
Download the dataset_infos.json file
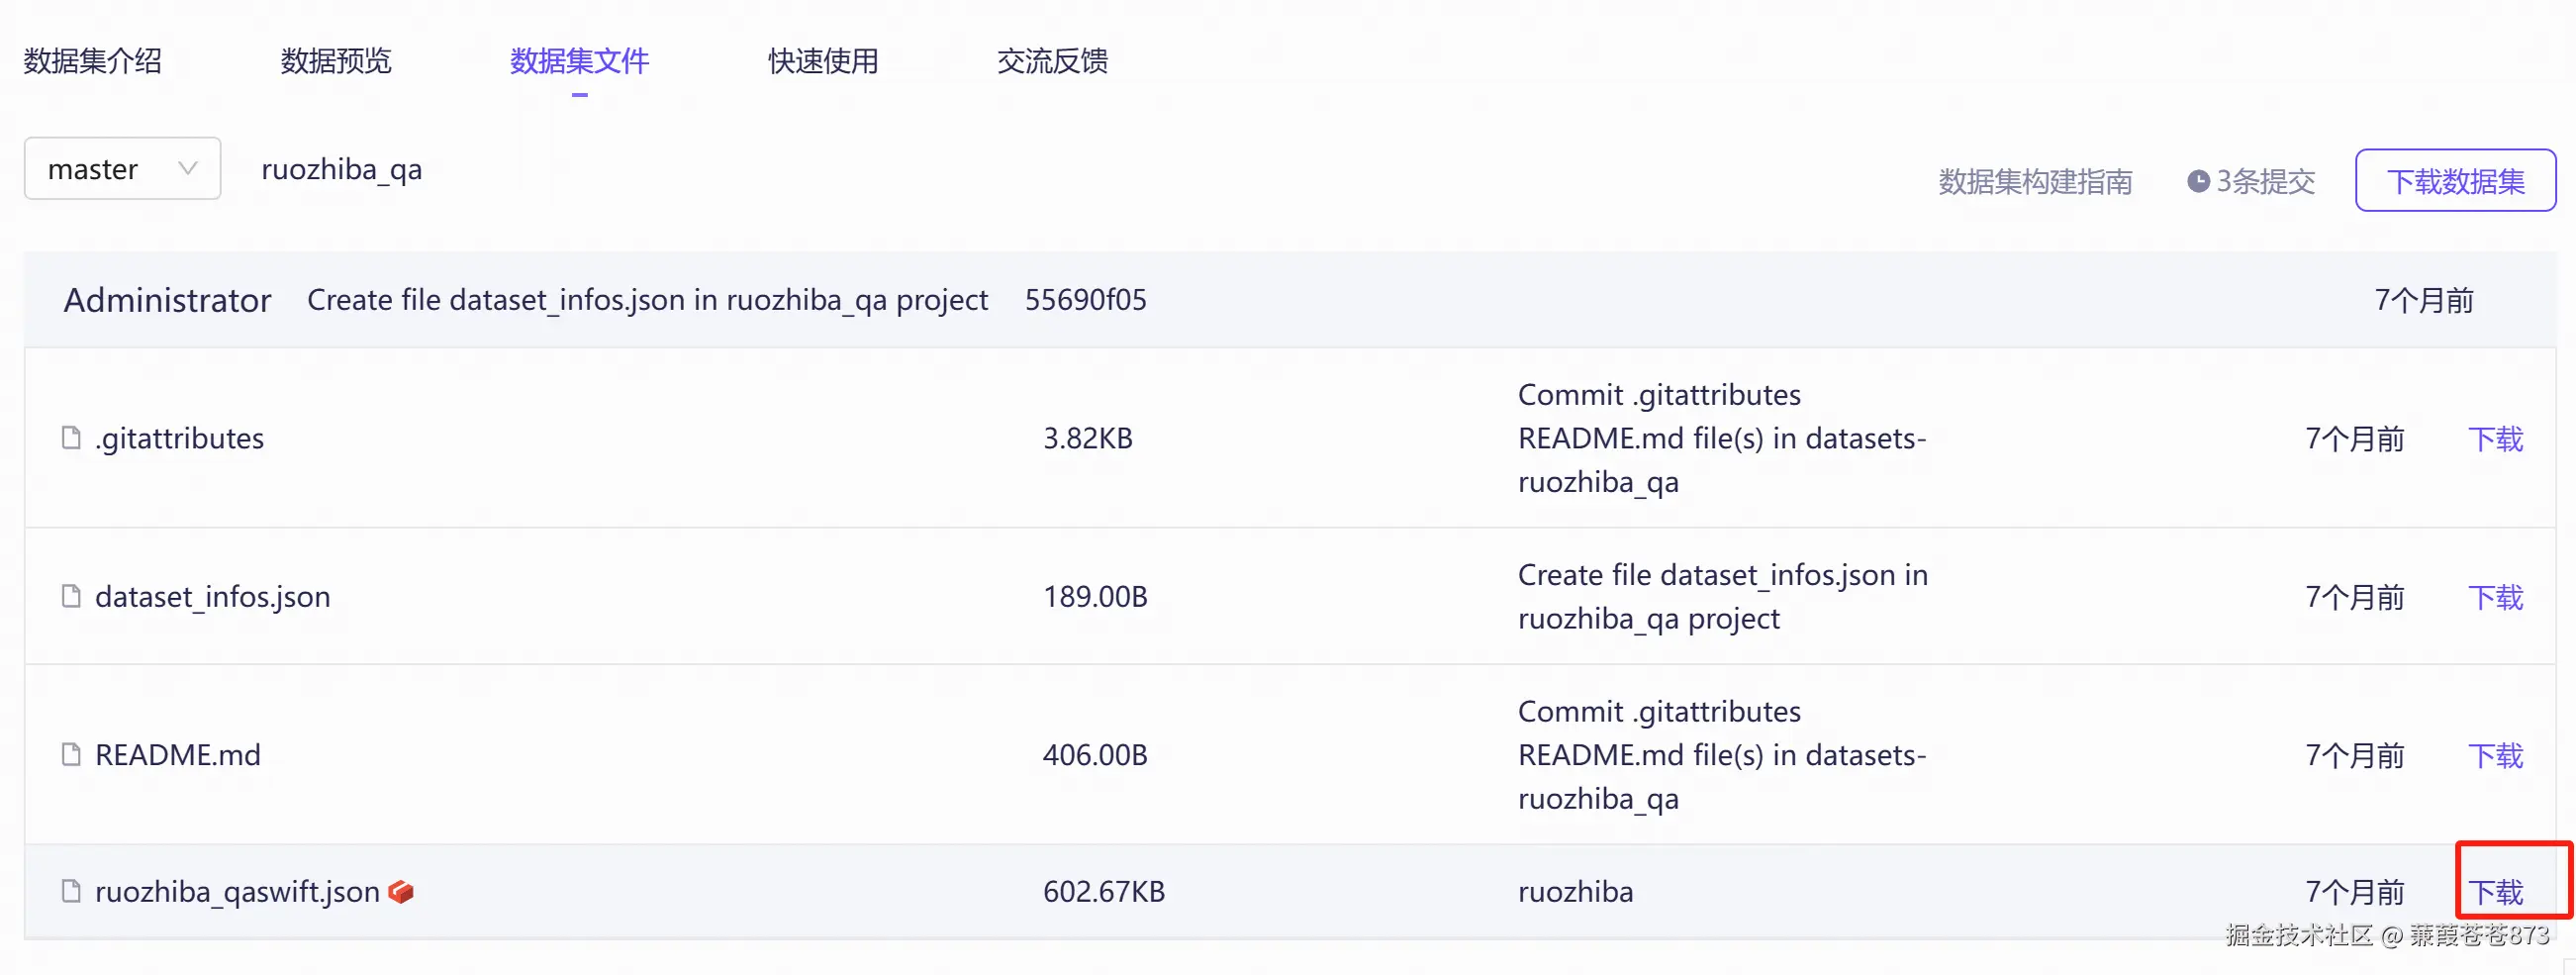click(2495, 597)
